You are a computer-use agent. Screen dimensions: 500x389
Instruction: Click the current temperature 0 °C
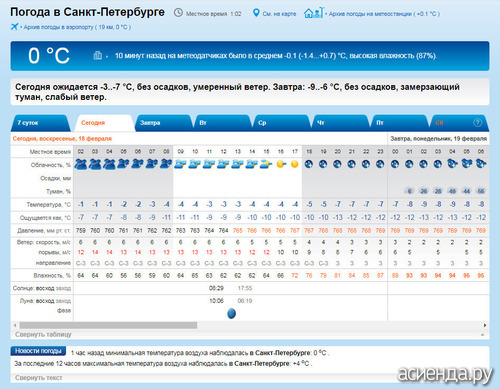(49, 55)
